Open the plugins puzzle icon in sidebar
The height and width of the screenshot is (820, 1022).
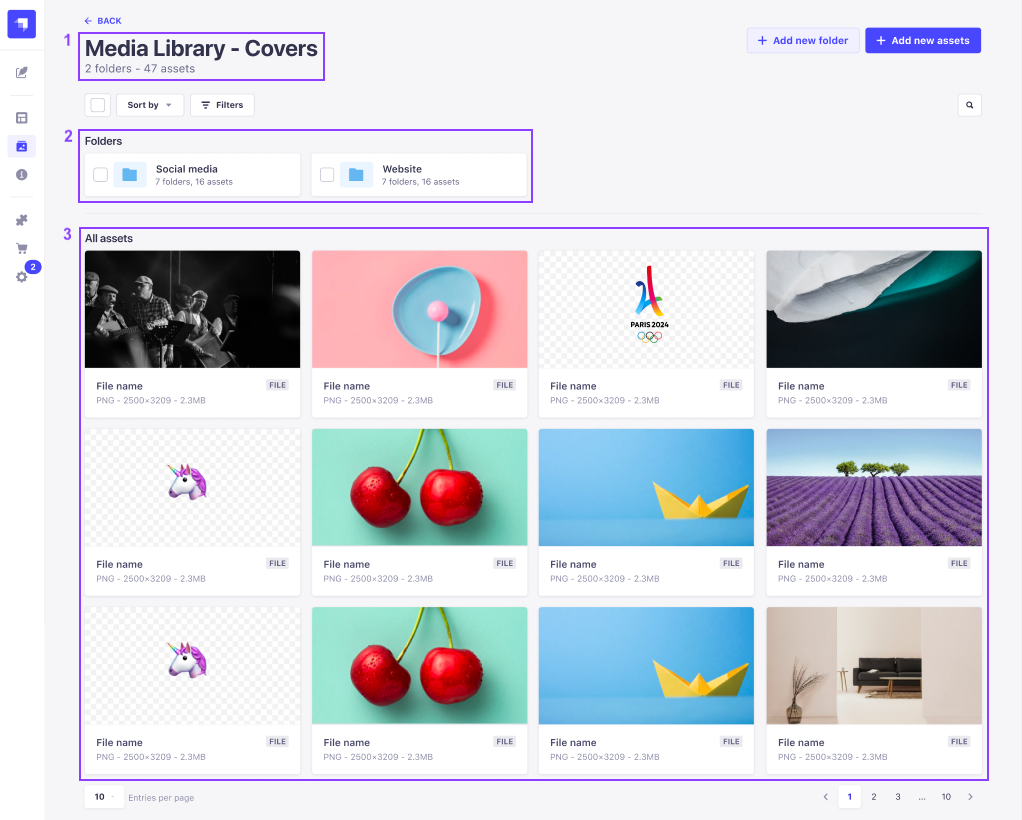click(21, 219)
